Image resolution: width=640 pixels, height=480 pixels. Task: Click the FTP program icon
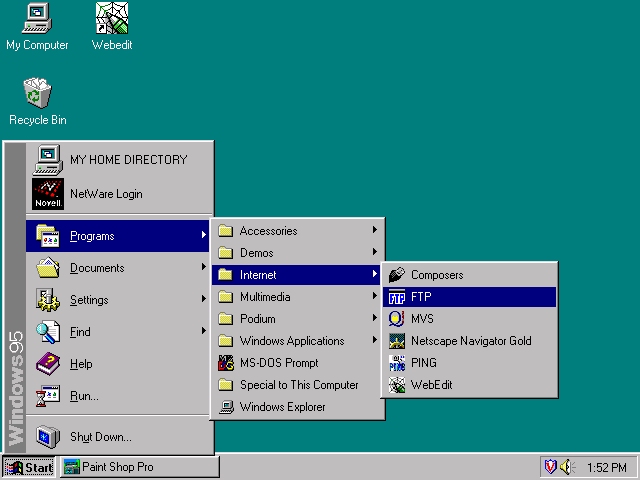(397, 297)
